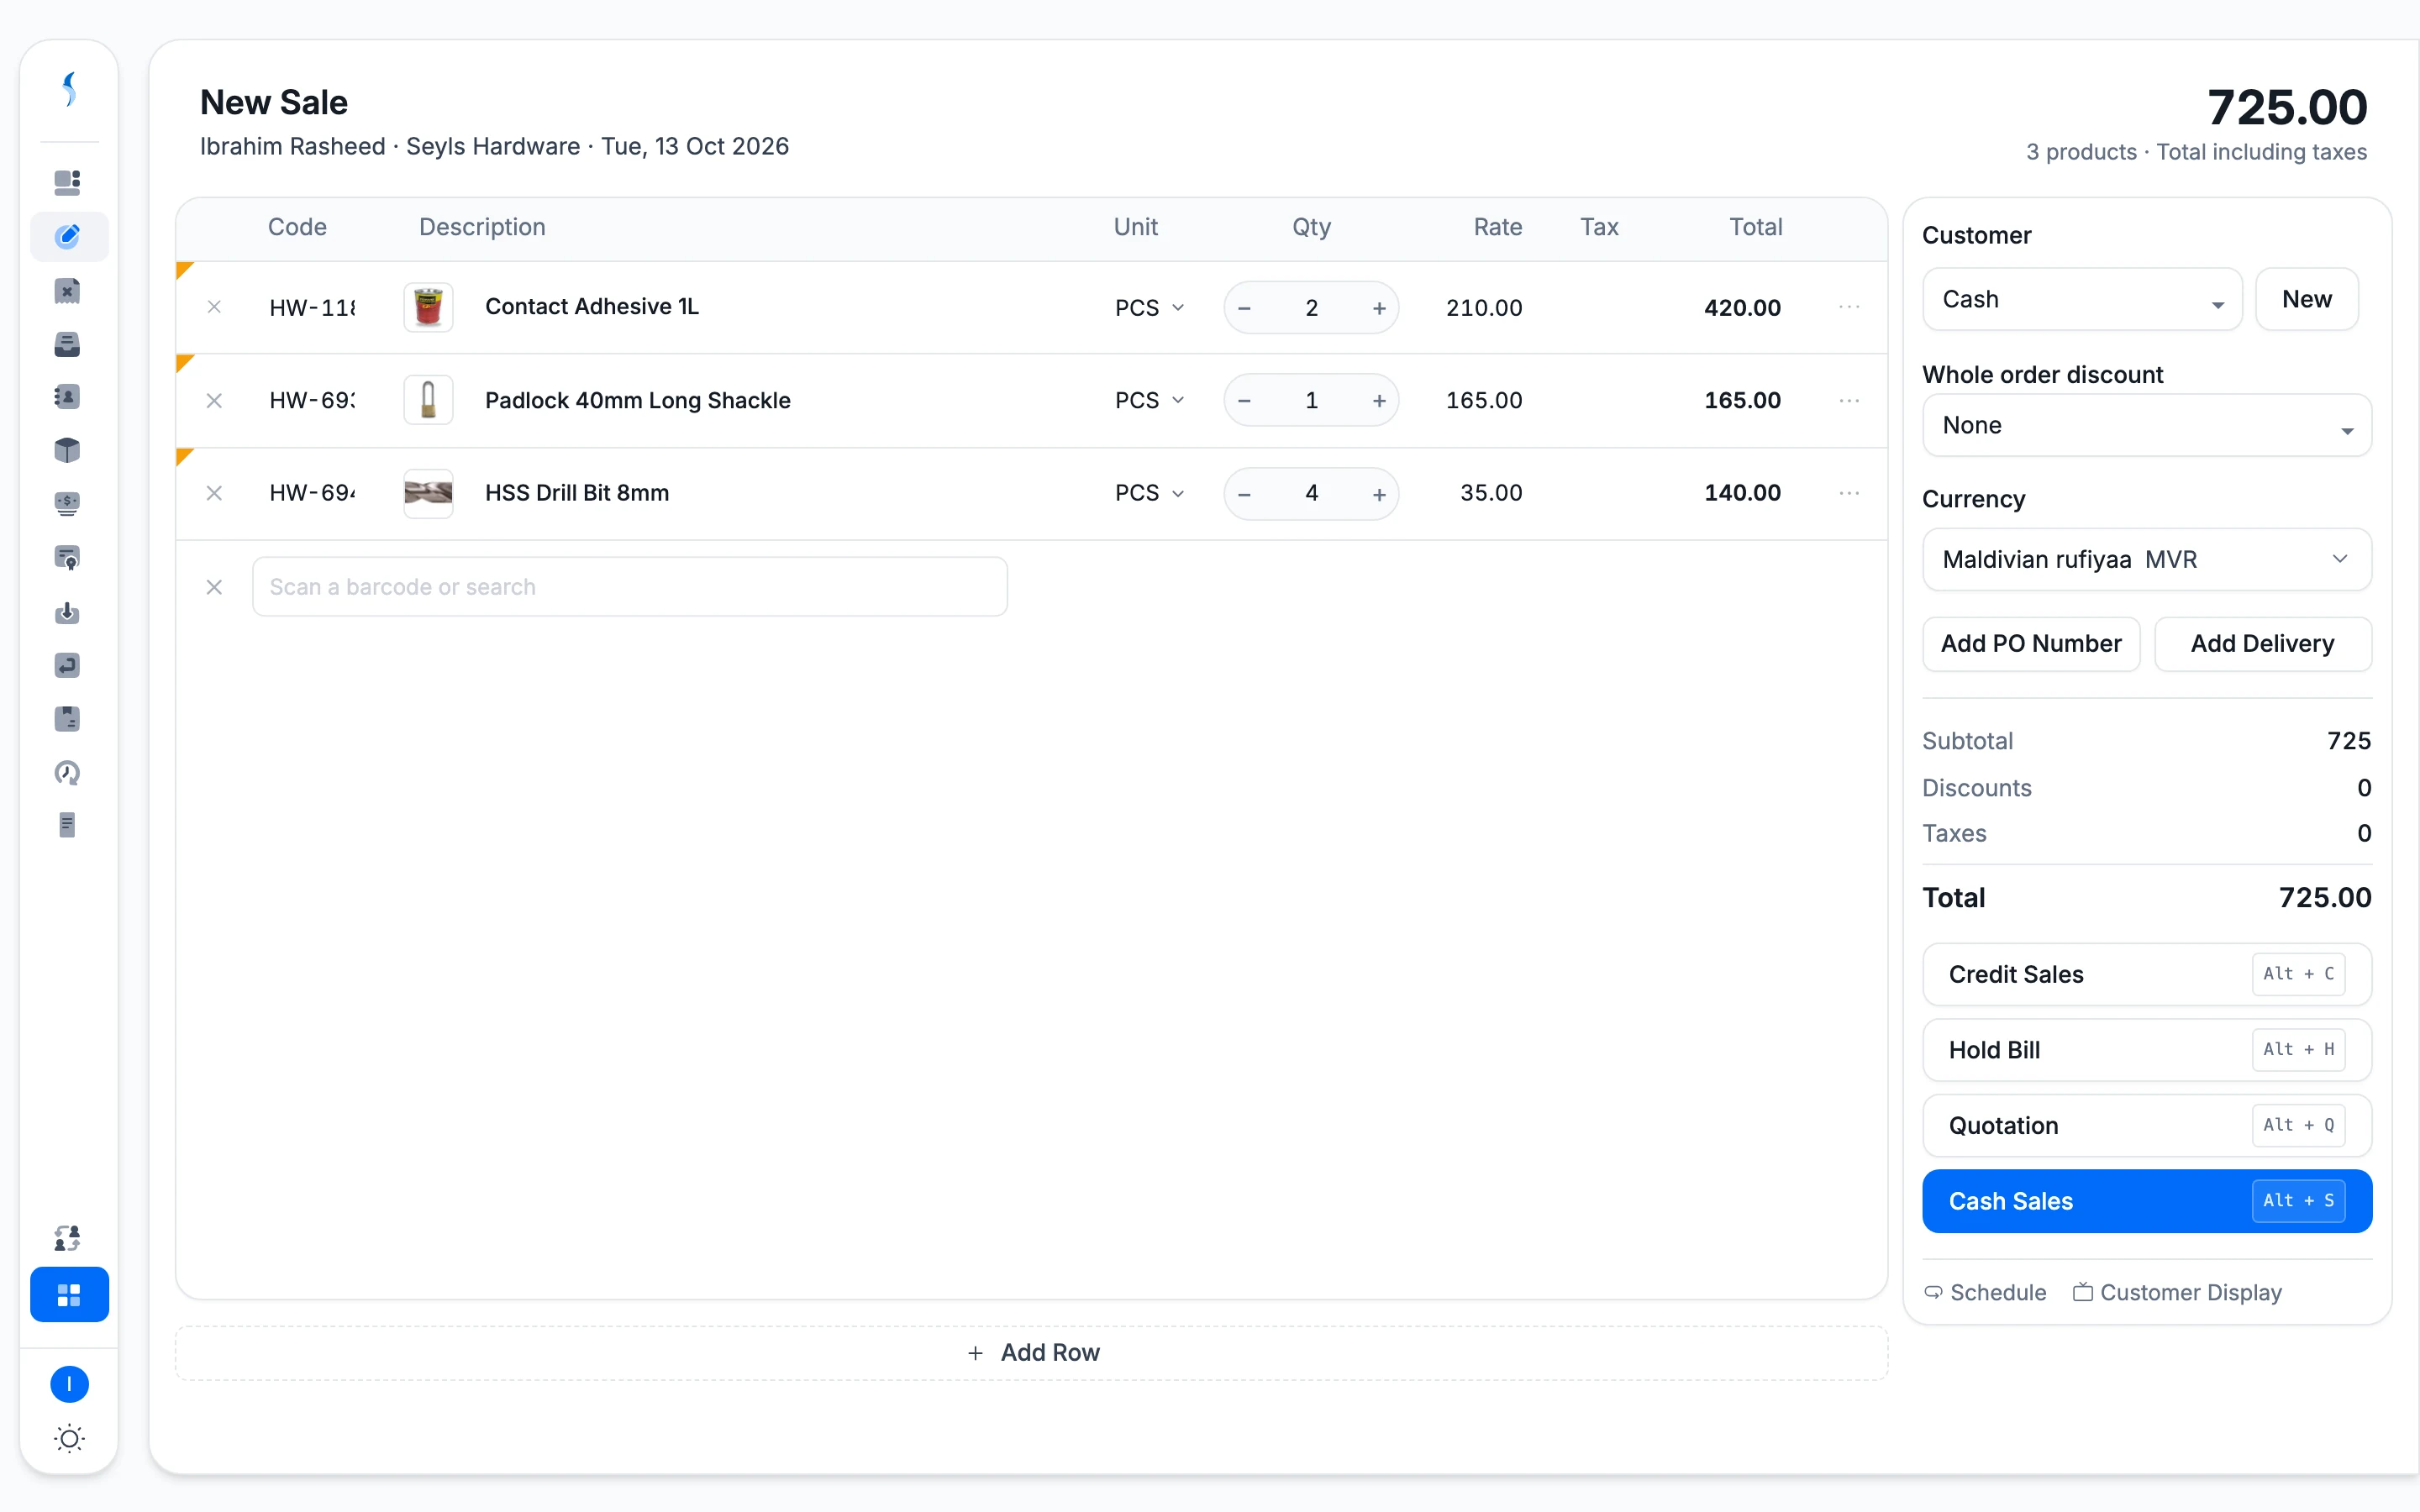Open the Maldivian rufiyaa currency dropdown

click(2146, 559)
